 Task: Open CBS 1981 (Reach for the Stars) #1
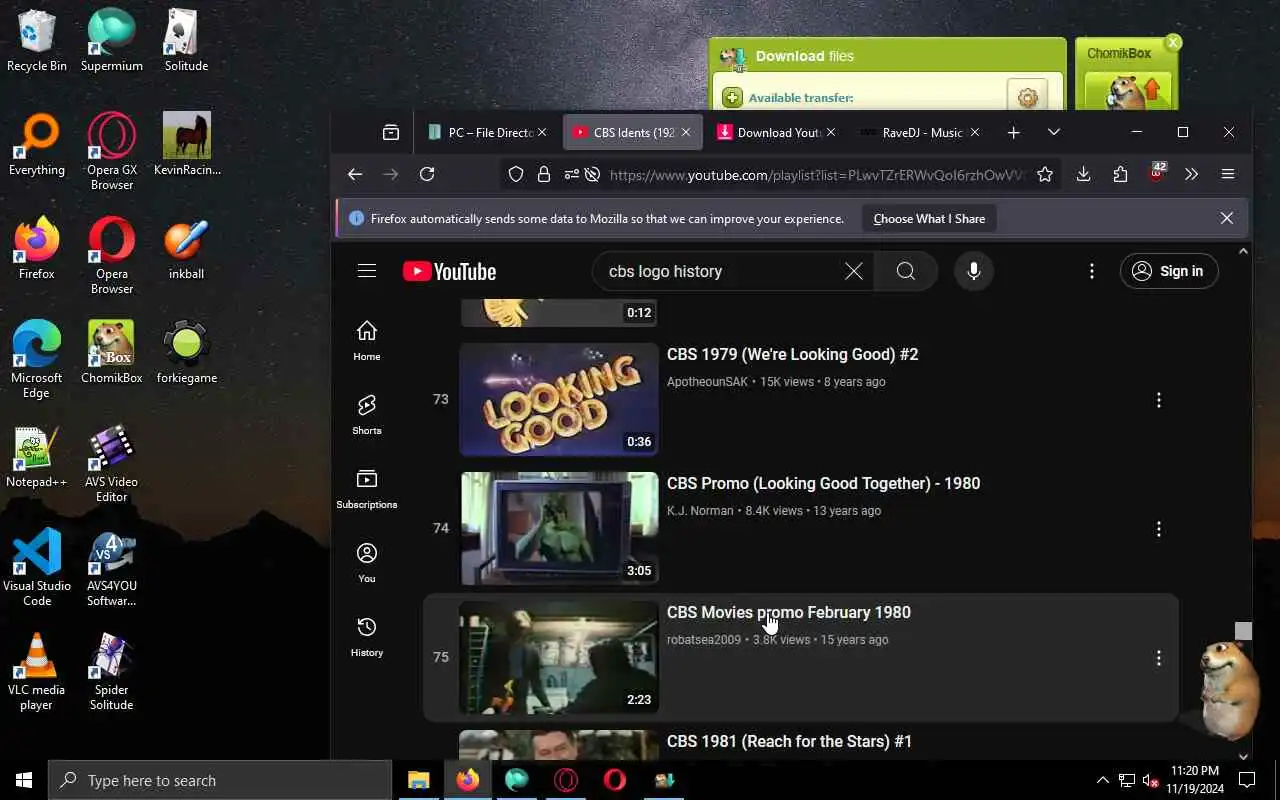[789, 741]
